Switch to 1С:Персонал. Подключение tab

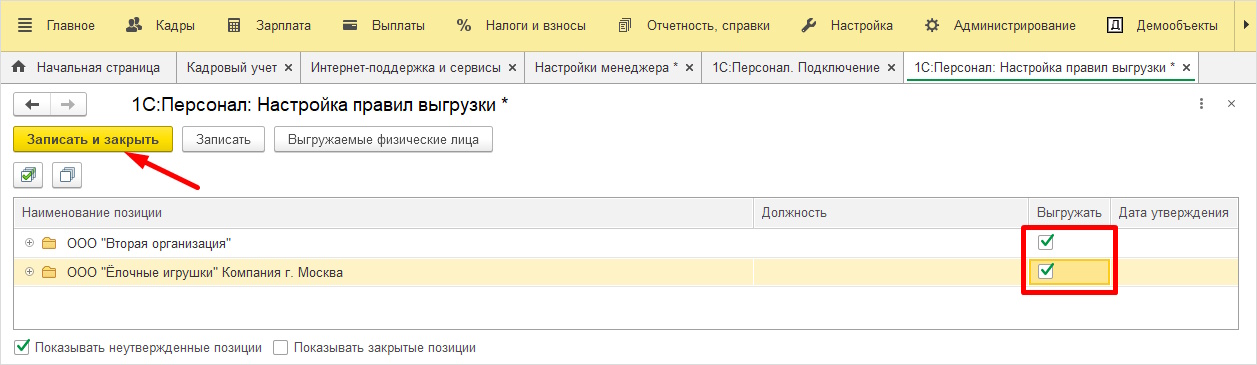pos(796,68)
